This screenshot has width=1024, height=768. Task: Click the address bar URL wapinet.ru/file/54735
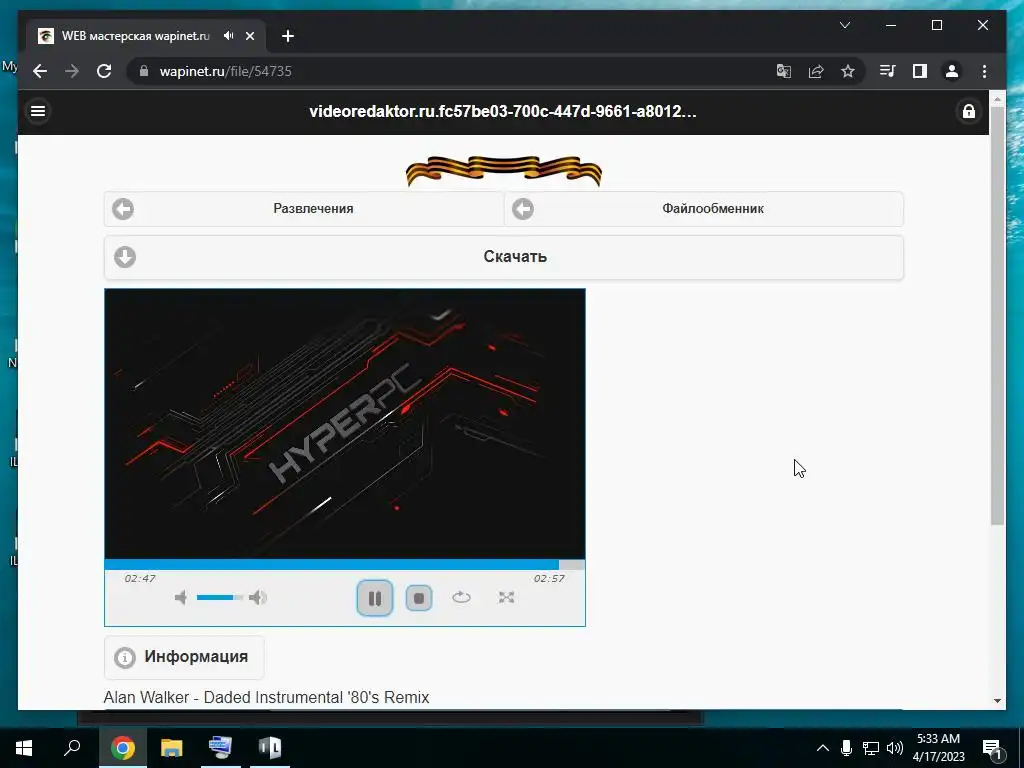pyautogui.click(x=225, y=71)
